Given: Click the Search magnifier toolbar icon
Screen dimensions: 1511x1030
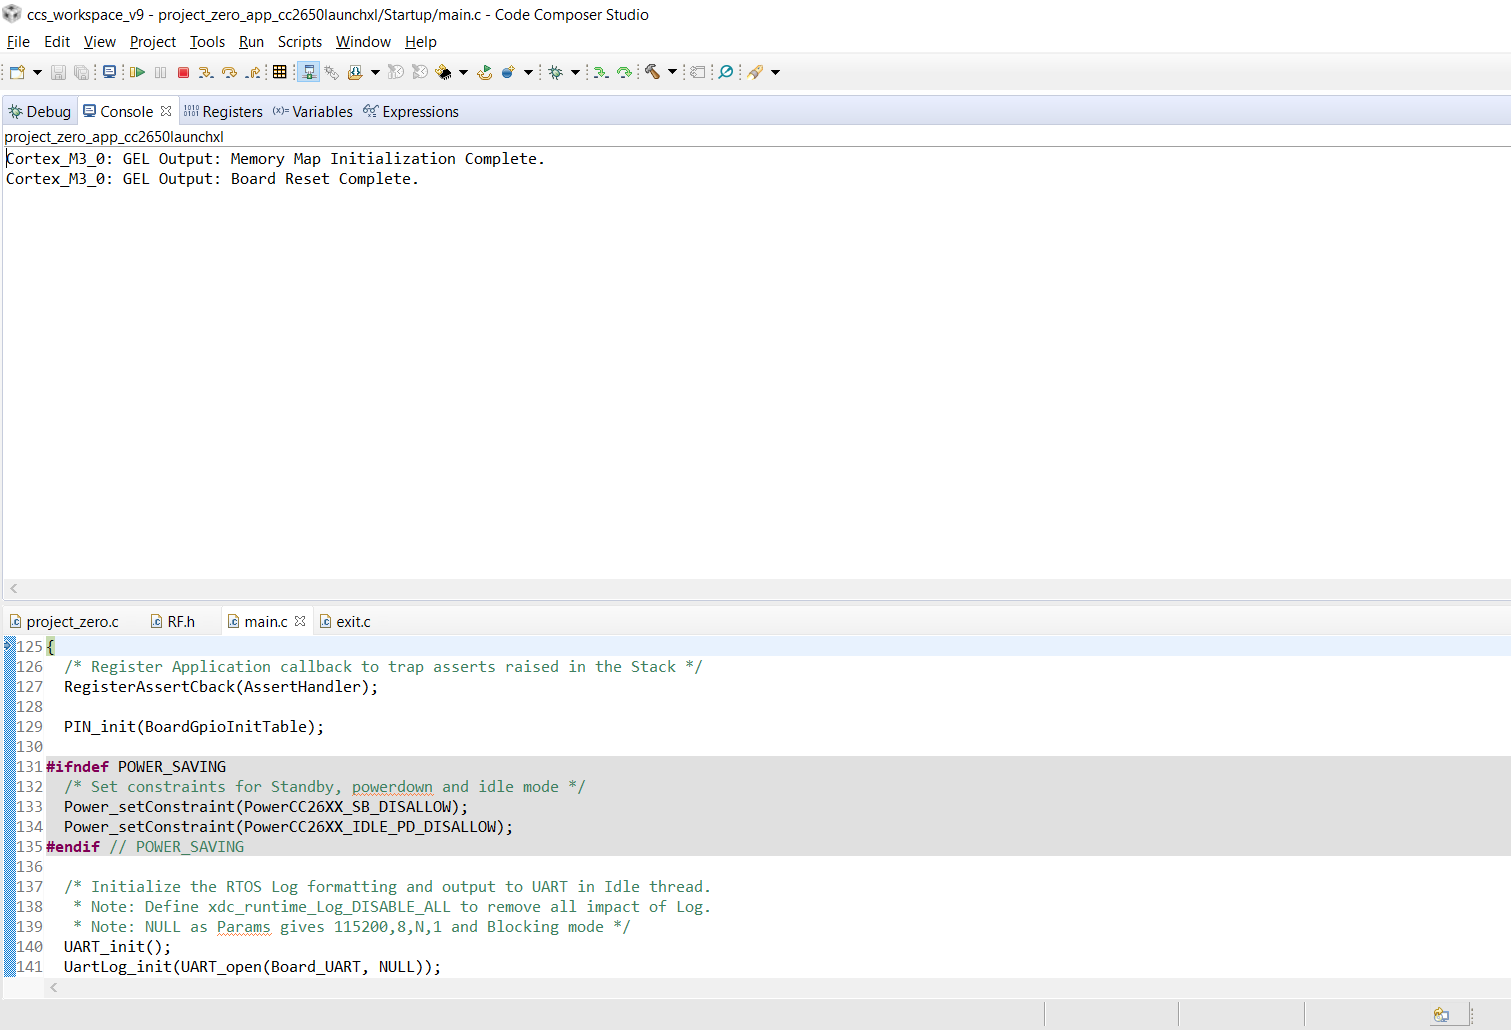Looking at the screenshot, I should pos(726,72).
